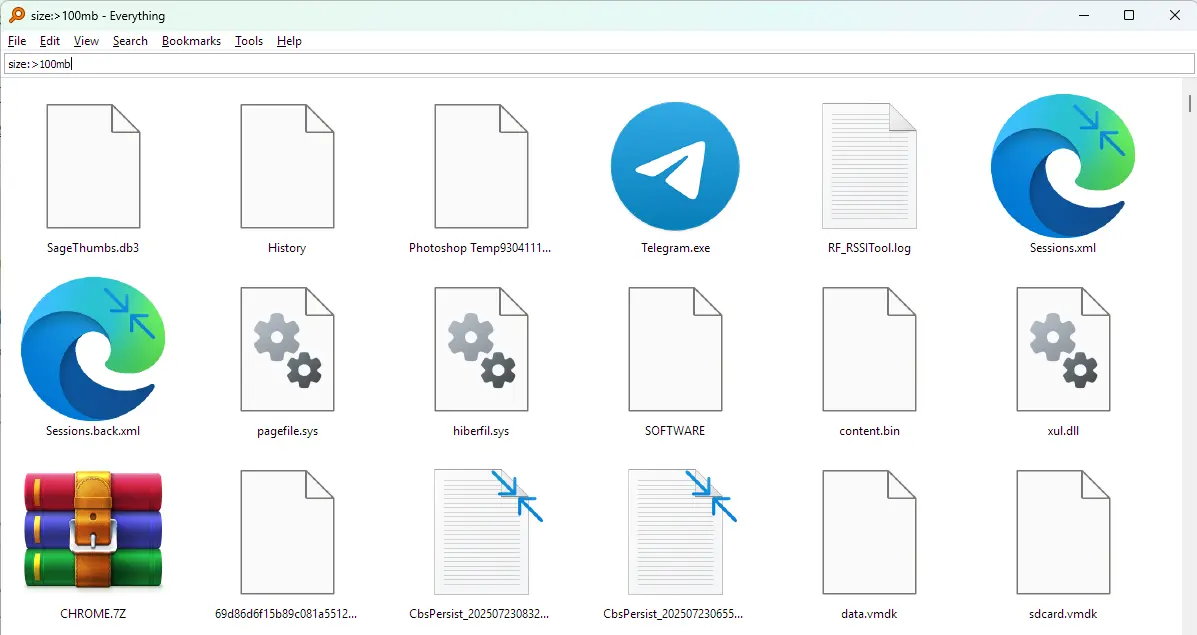Image resolution: width=1197 pixels, height=635 pixels.
Task: Click the content.bin file name label
Action: click(869, 431)
